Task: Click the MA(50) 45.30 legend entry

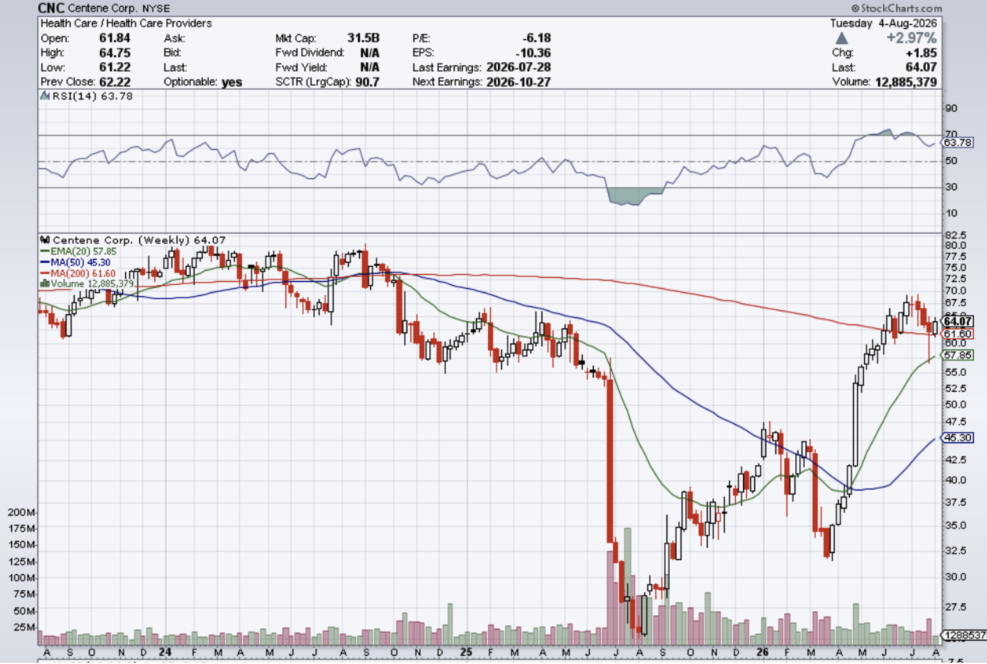Action: [80, 262]
